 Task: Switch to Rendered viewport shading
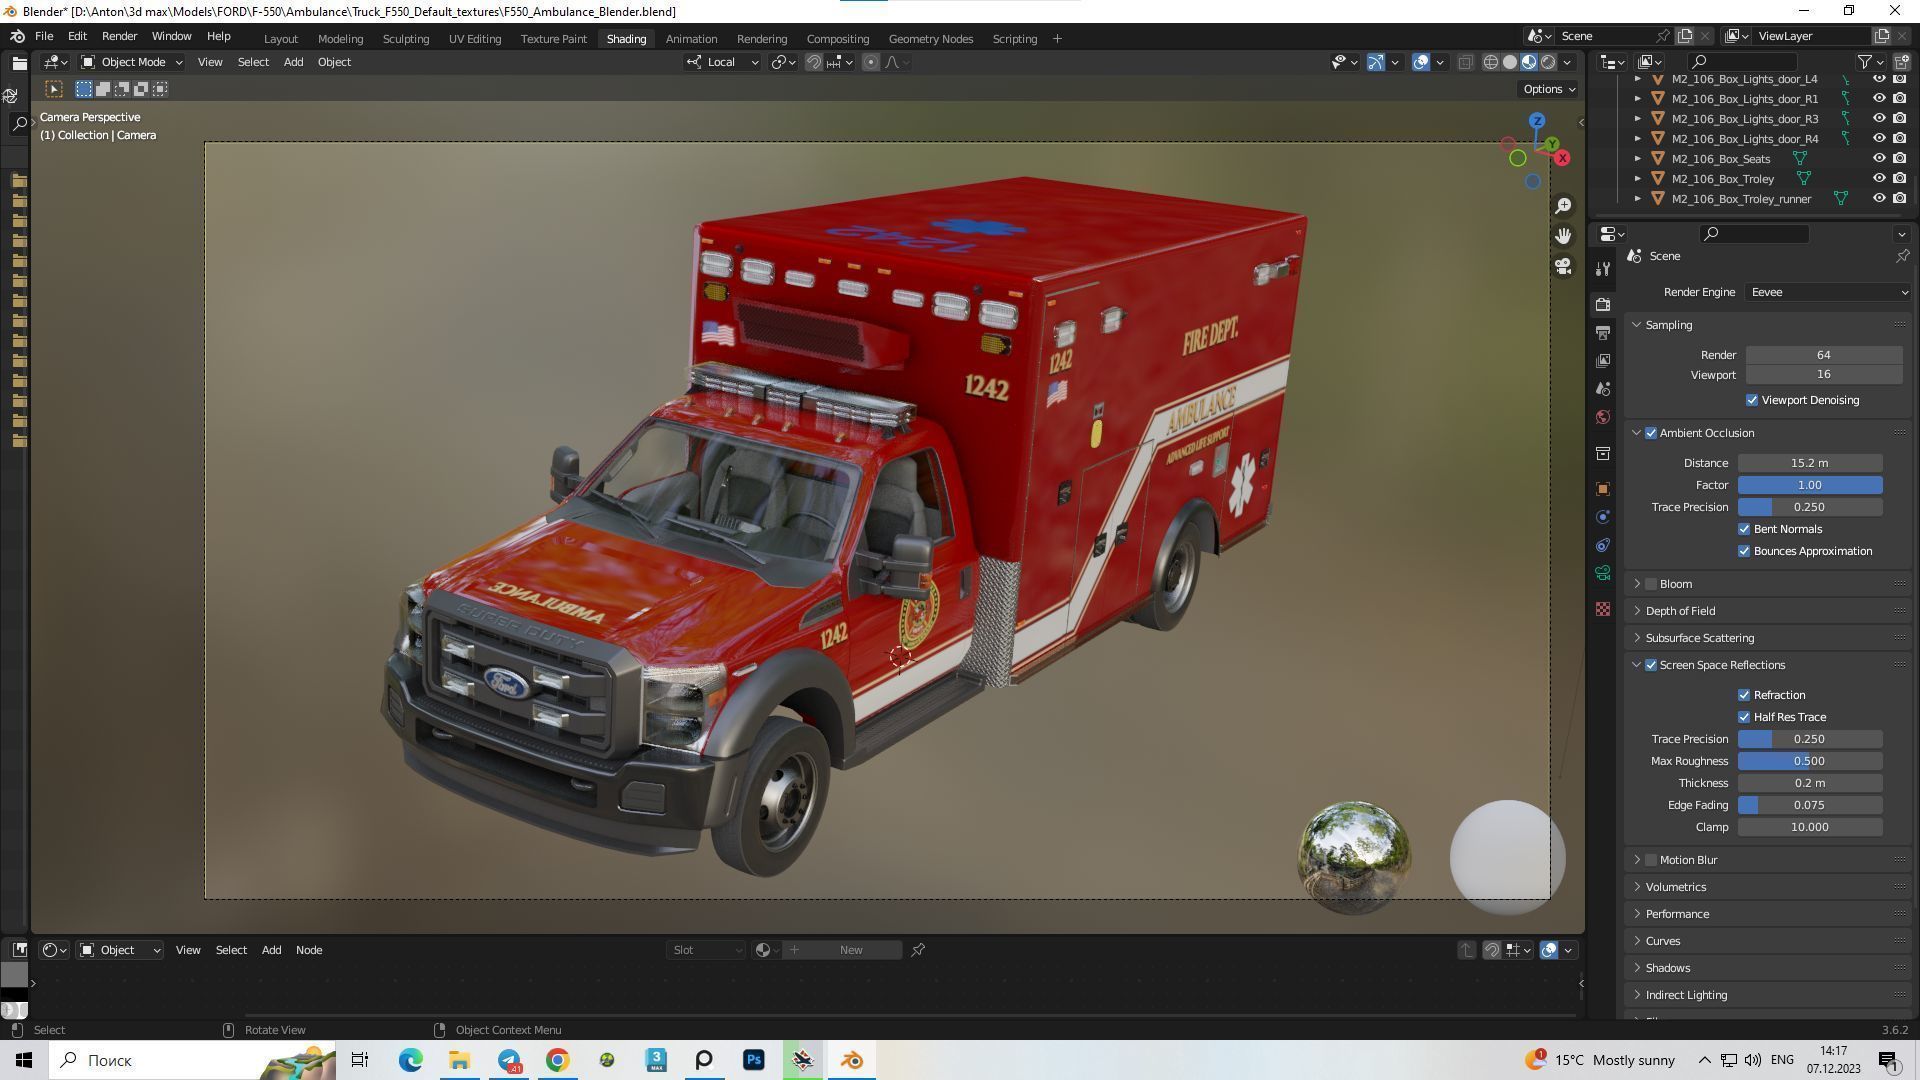click(x=1548, y=62)
